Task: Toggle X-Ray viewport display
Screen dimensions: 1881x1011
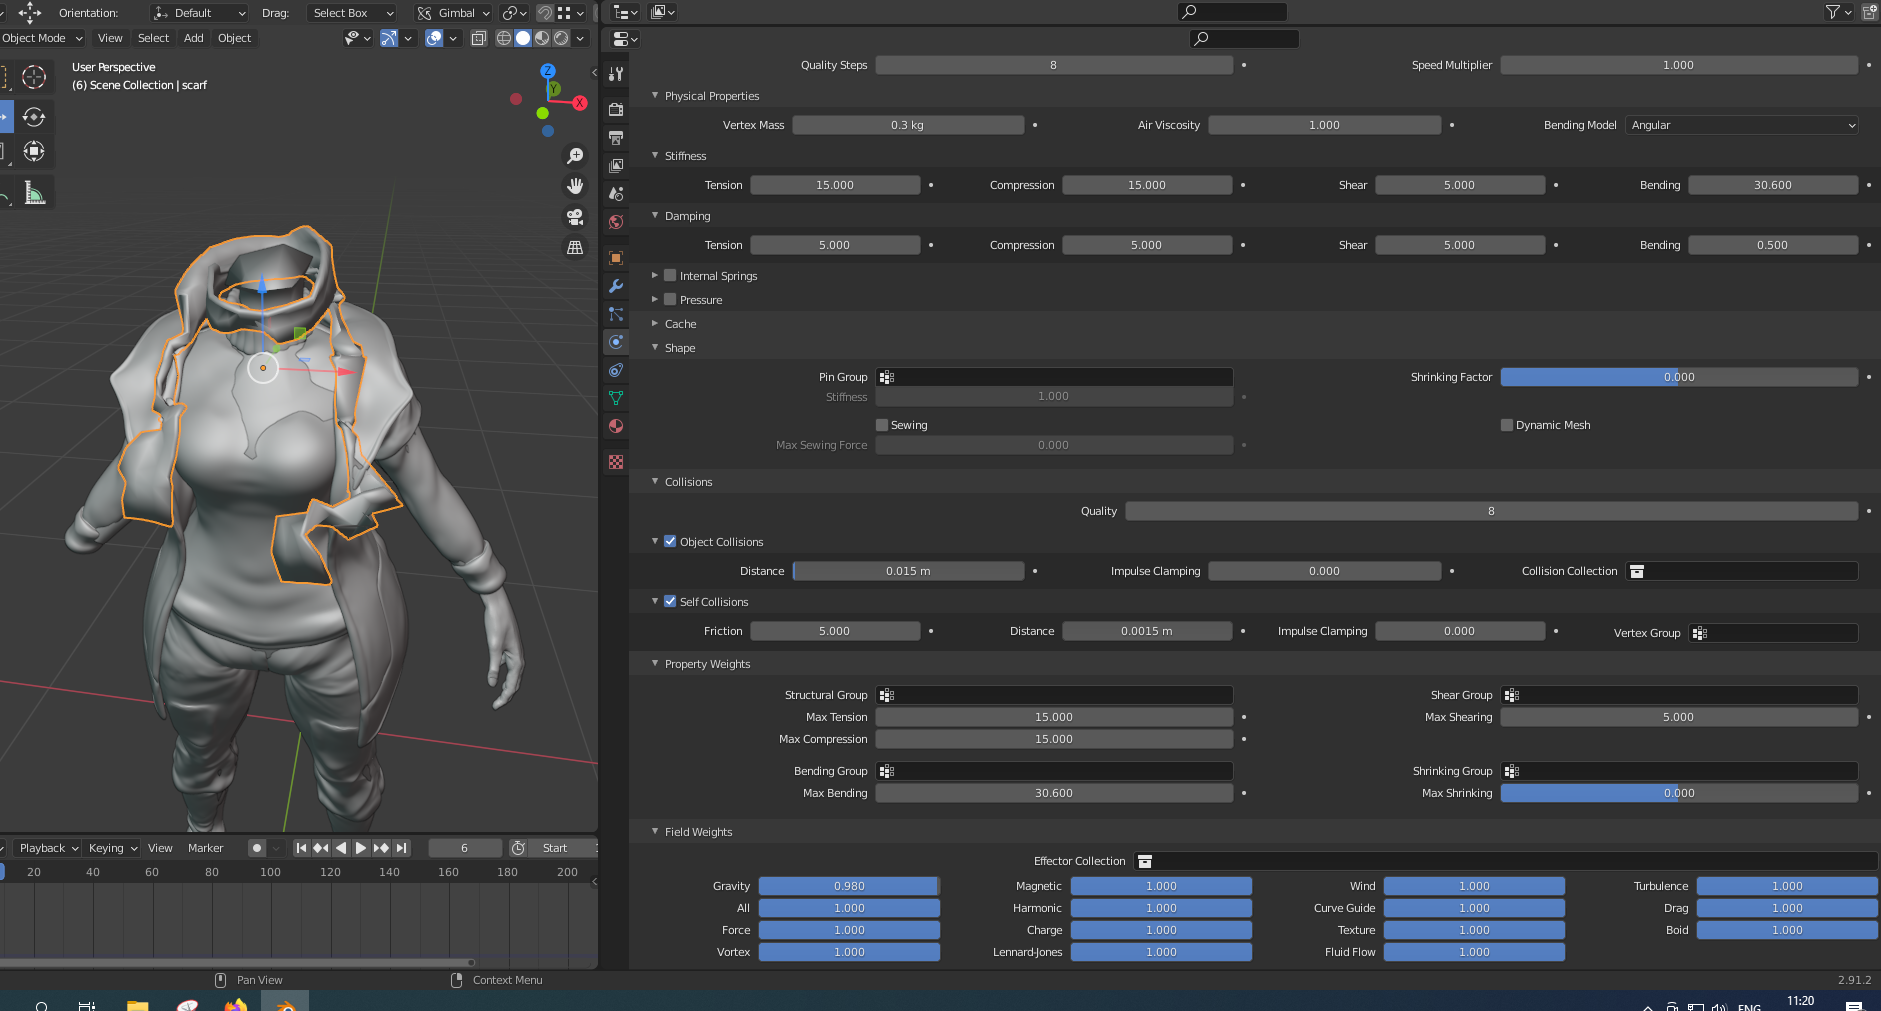Action: click(x=479, y=38)
